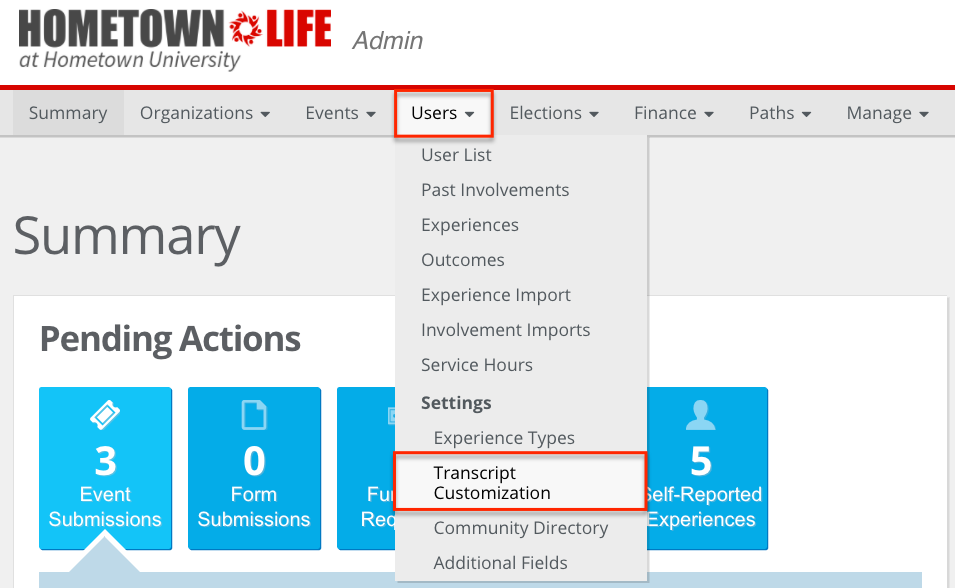Collapse the Users dropdown menu

tap(443, 113)
